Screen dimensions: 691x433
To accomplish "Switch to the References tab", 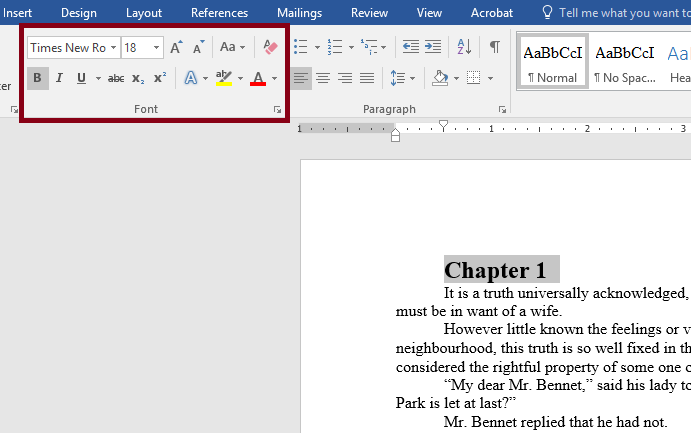I will coord(219,13).
